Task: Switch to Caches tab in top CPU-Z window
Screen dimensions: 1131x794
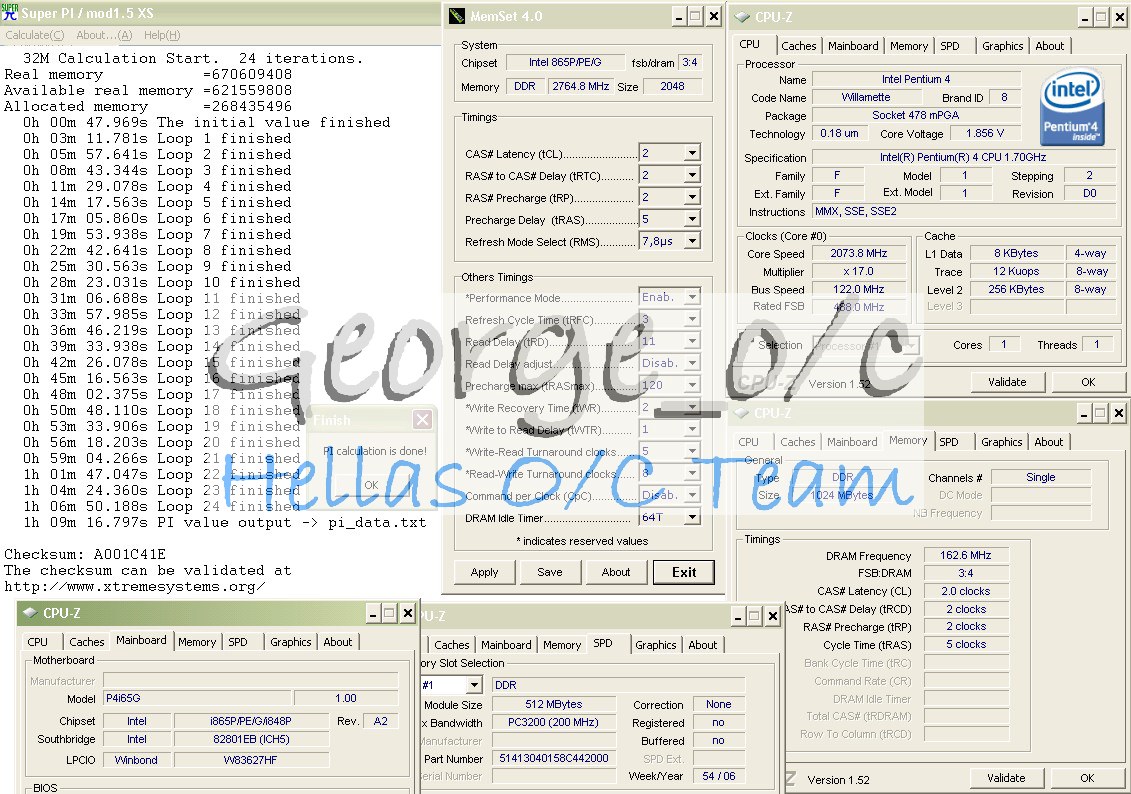Action: point(798,46)
